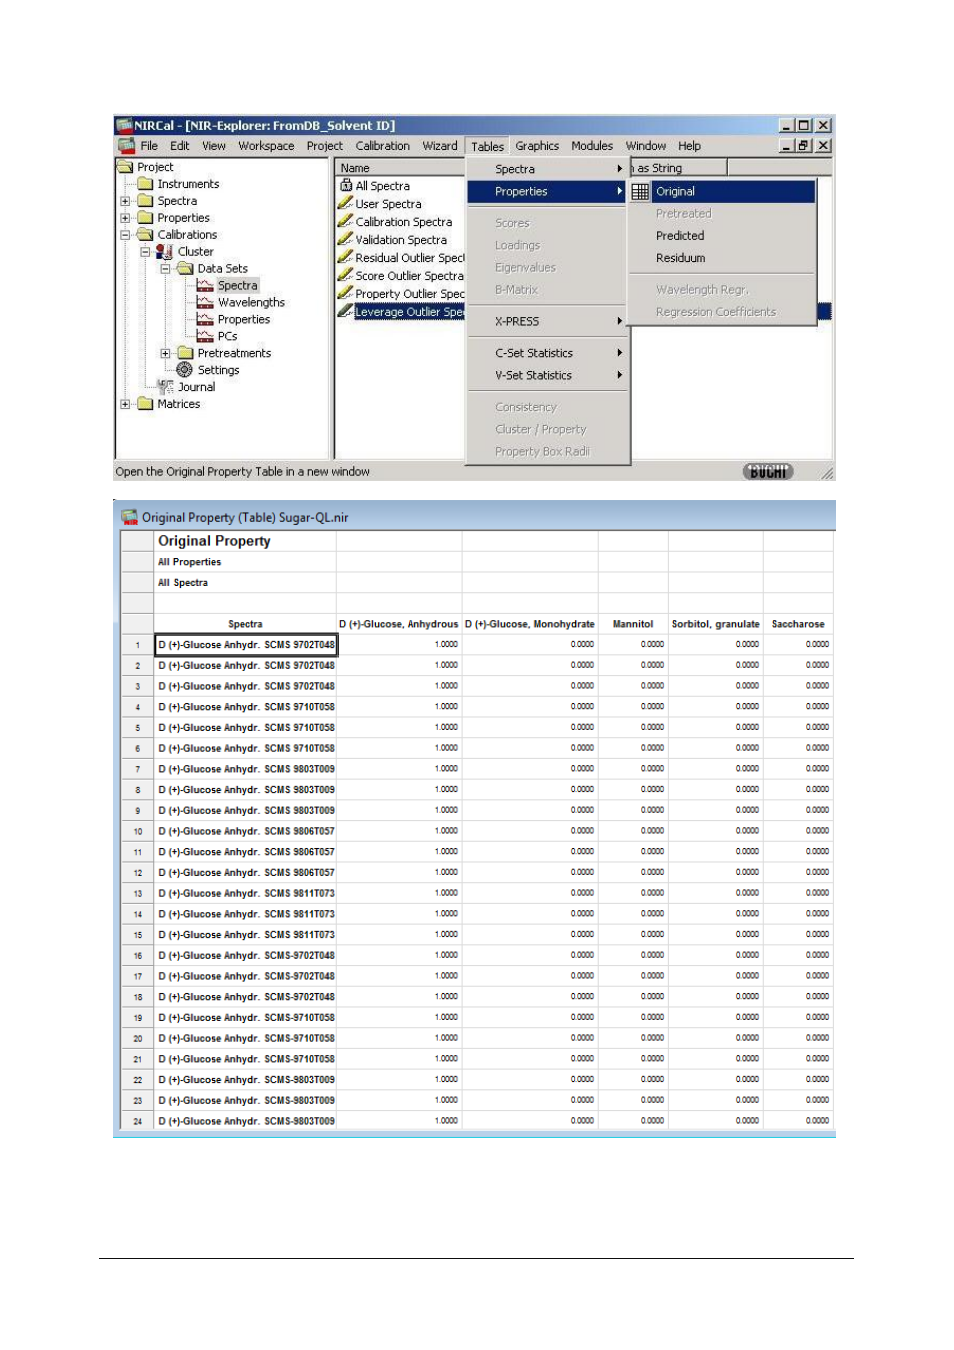Open the Help menu

689,146
